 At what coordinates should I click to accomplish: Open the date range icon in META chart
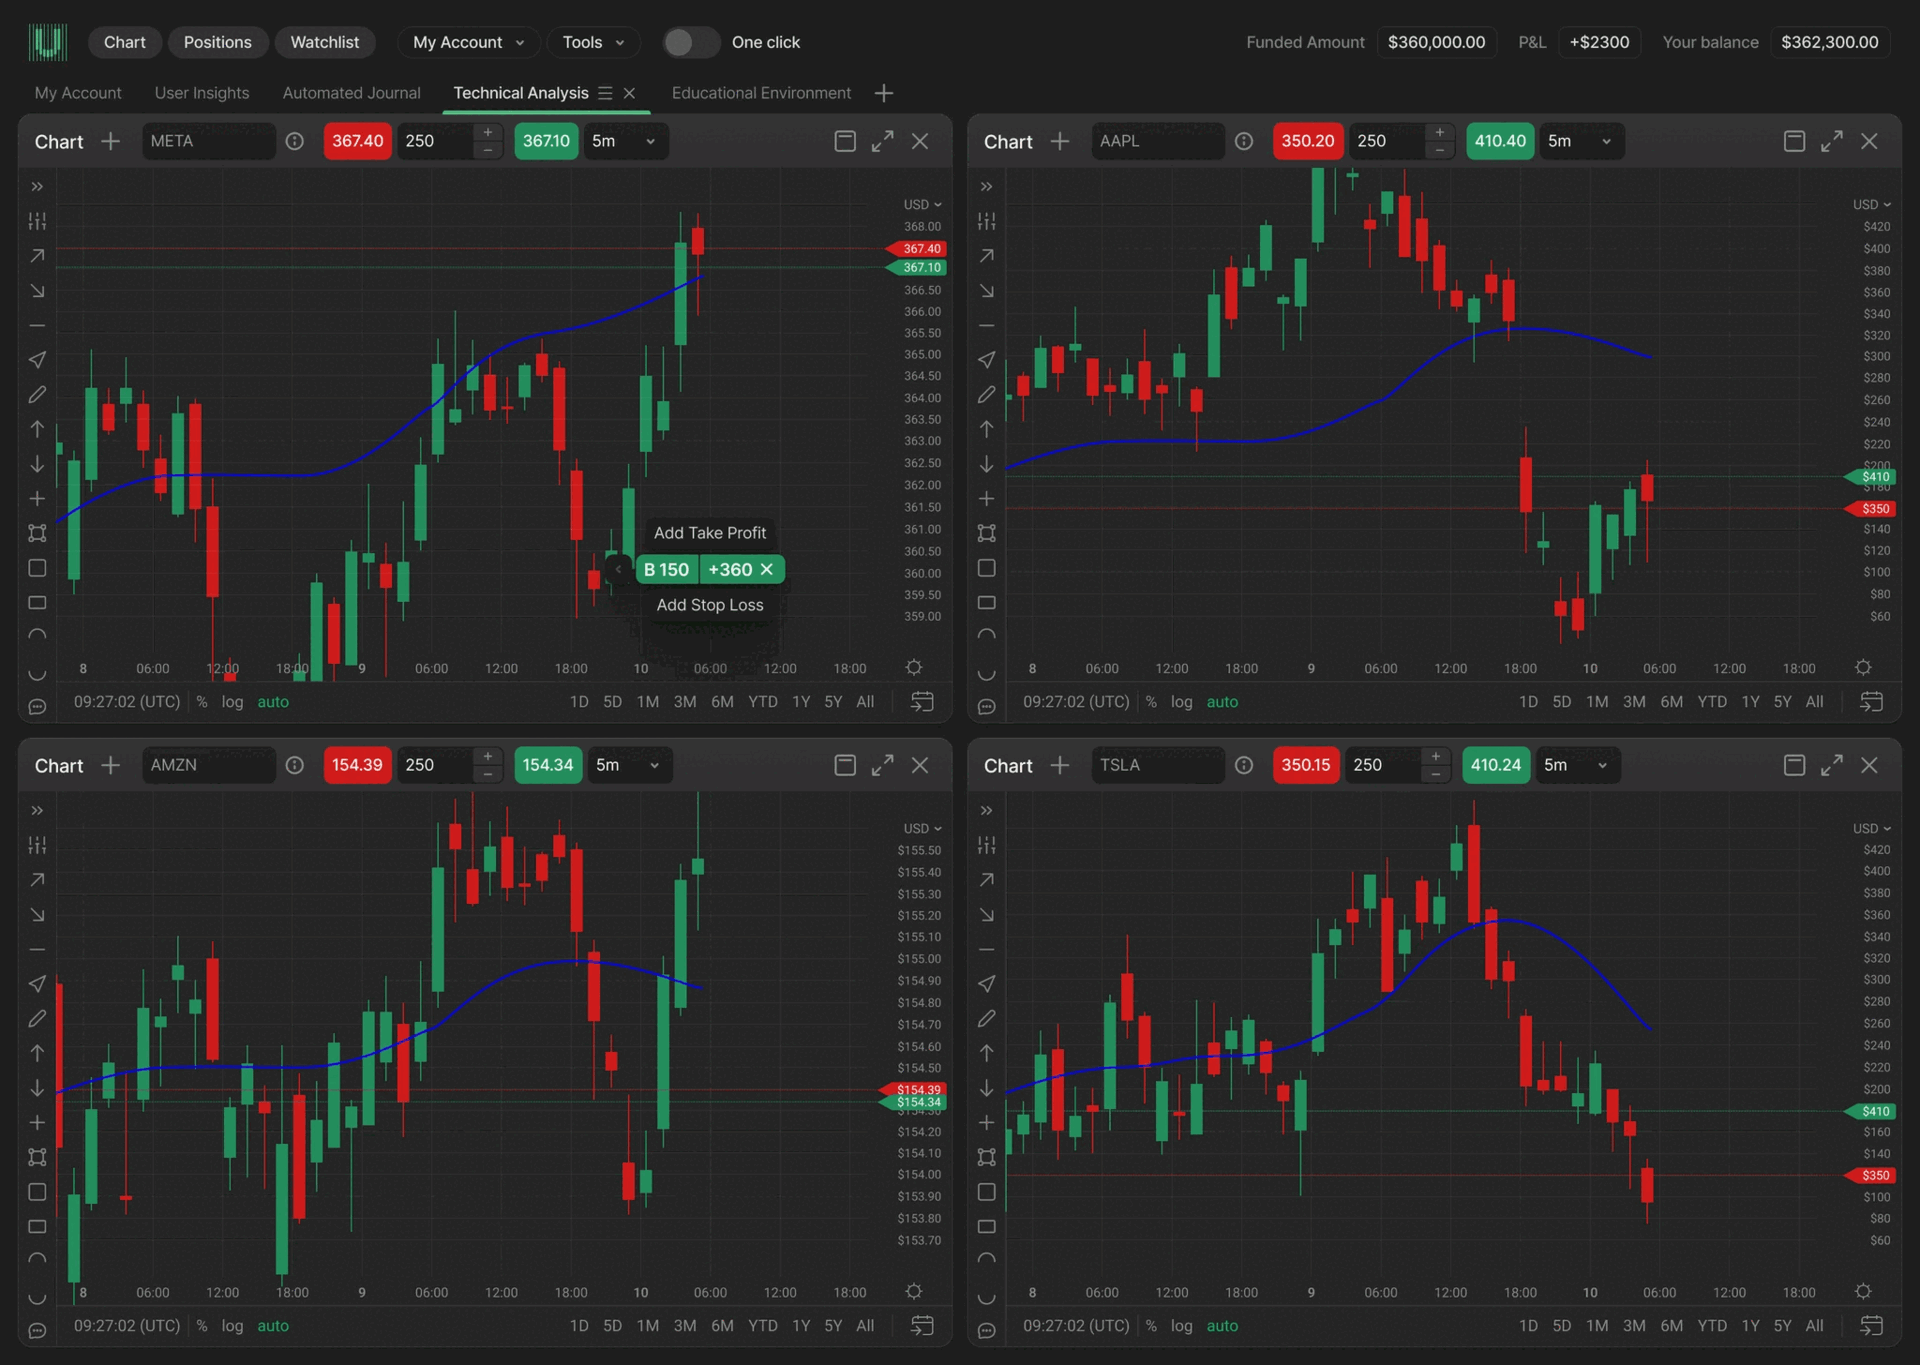pos(922,702)
